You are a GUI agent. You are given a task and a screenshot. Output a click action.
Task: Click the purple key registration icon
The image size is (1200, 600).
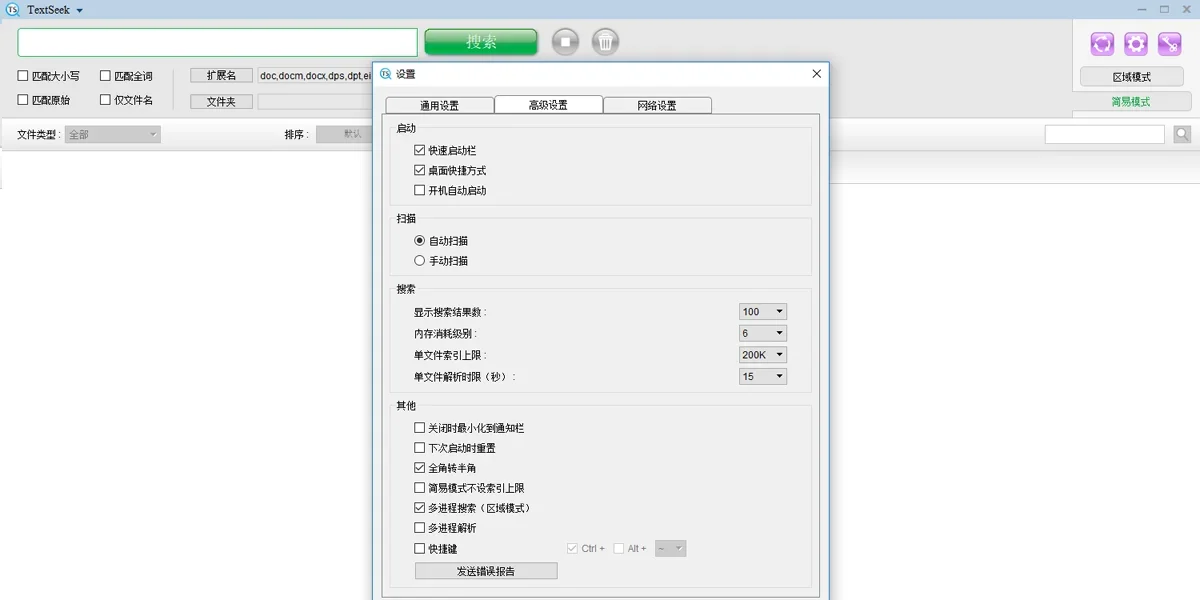(x=1170, y=44)
